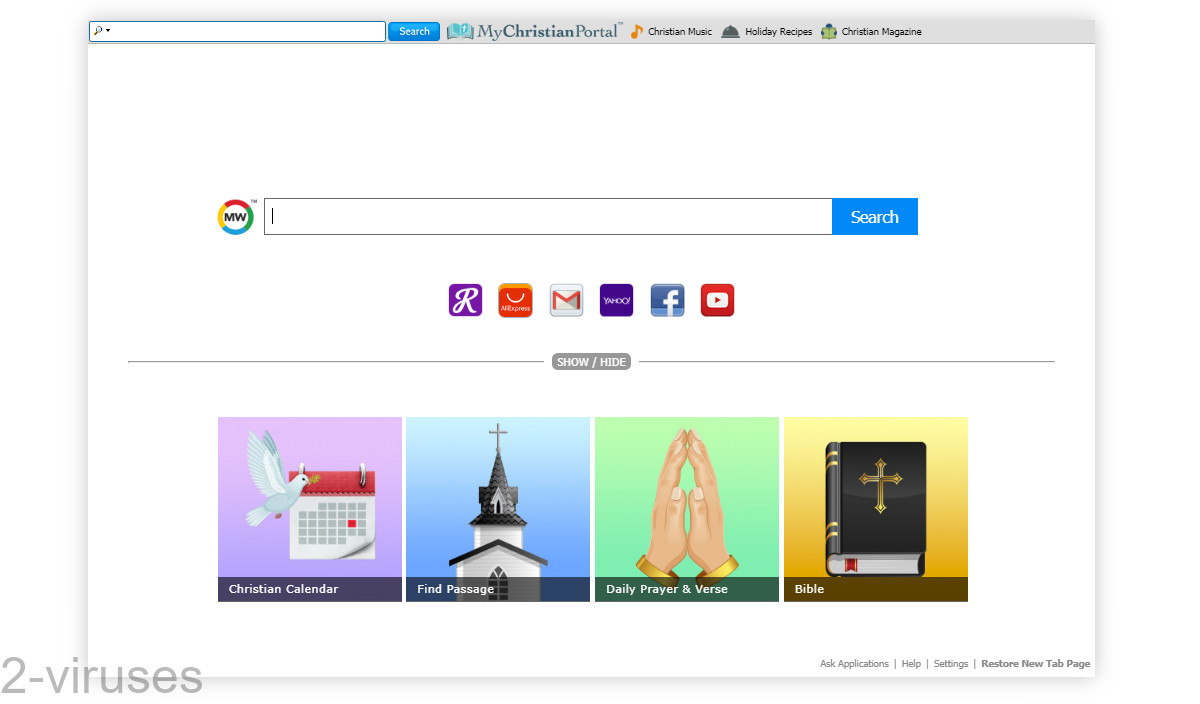Click Restore New Tab Page
Image resolution: width=1200 pixels, height=704 pixels.
point(1035,663)
